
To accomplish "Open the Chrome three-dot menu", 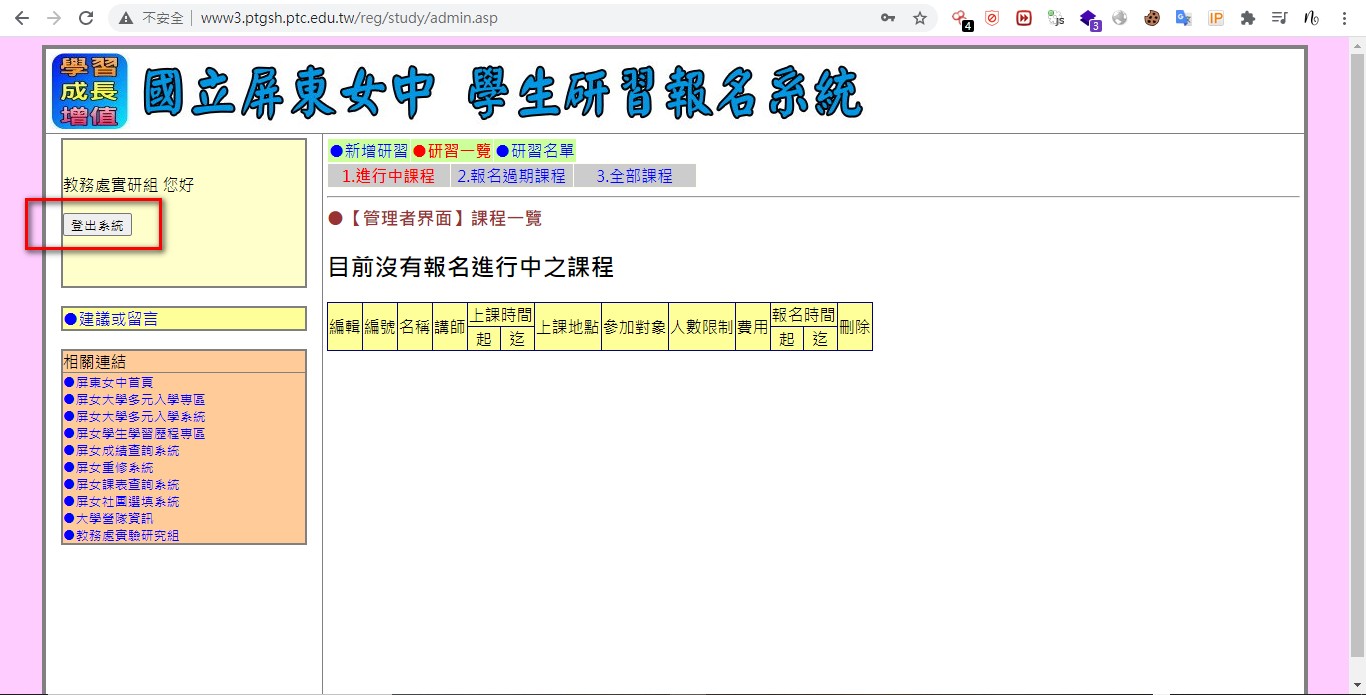I will pos(1344,18).
